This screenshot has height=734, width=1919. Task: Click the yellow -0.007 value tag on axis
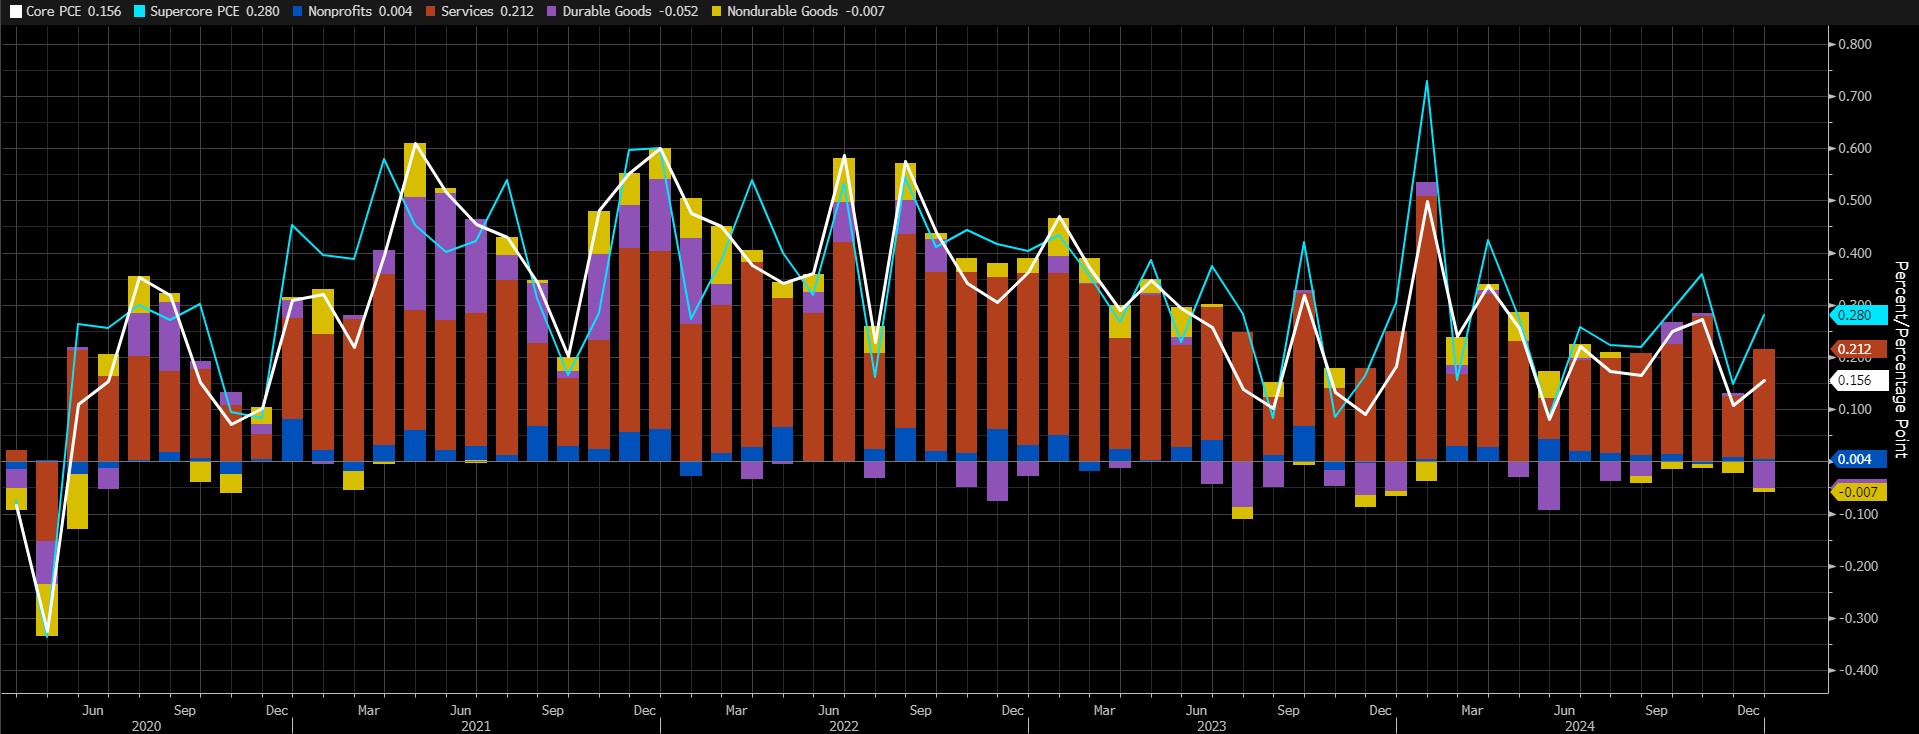coord(1858,492)
